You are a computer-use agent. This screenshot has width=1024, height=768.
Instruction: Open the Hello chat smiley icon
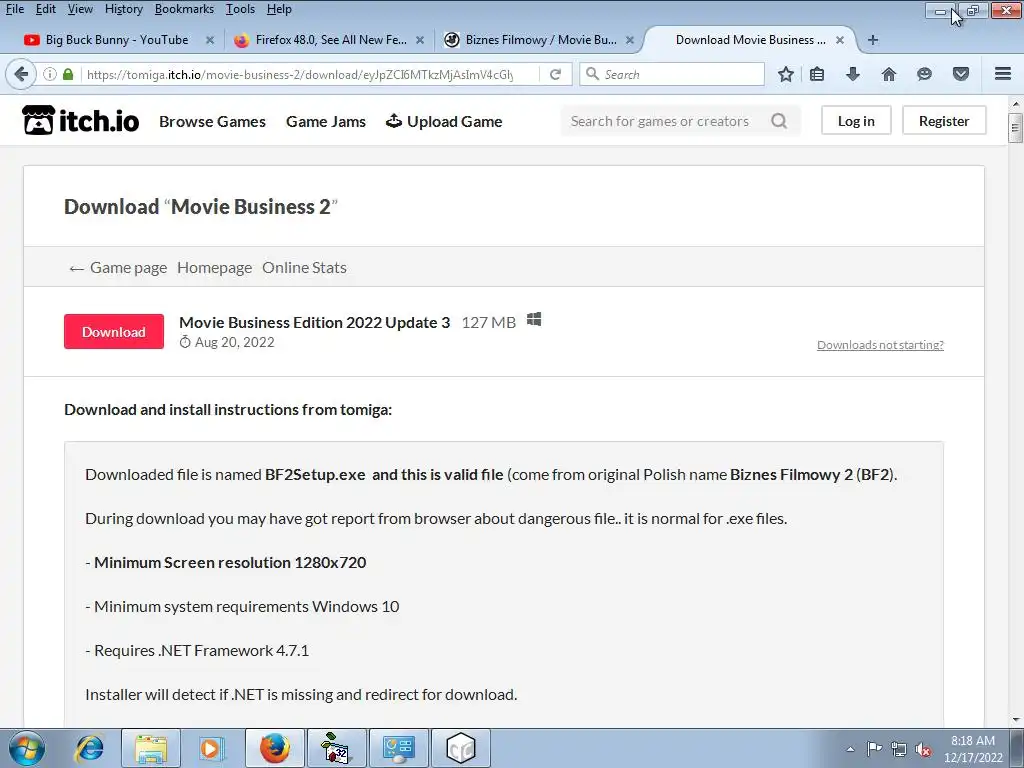924,74
